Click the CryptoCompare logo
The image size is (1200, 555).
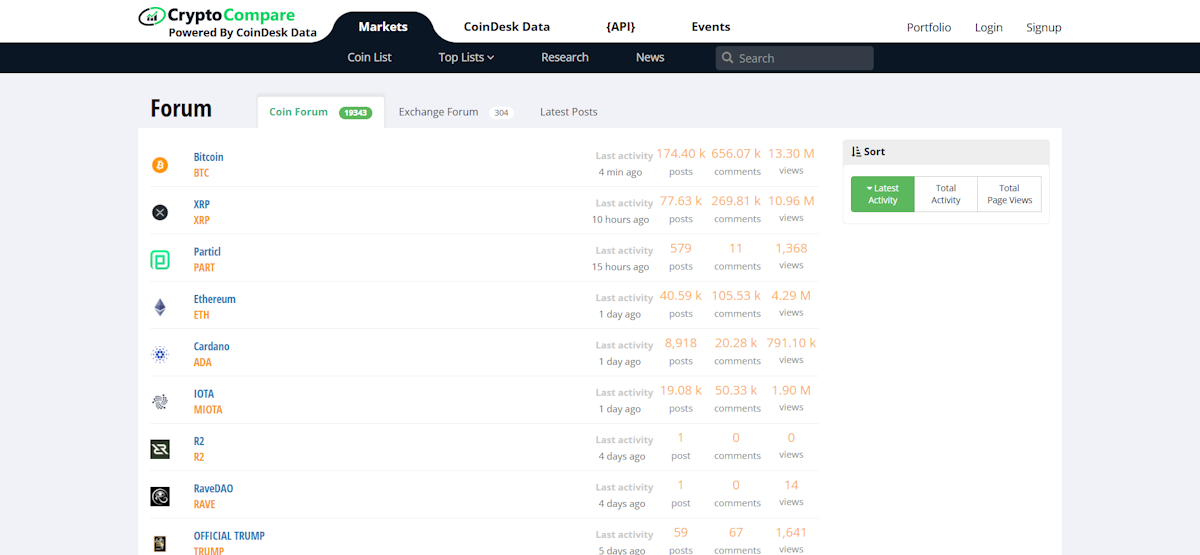(229, 22)
